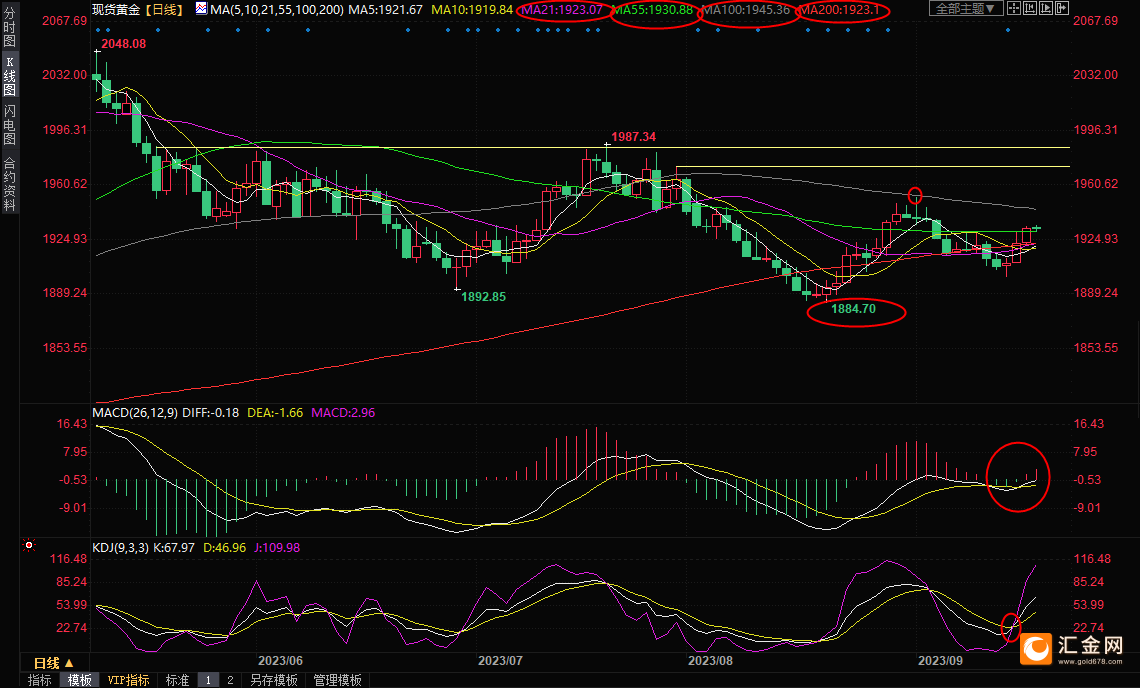Click the 1884.70 low price label
Image resolution: width=1140 pixels, height=688 pixels.
click(x=854, y=309)
